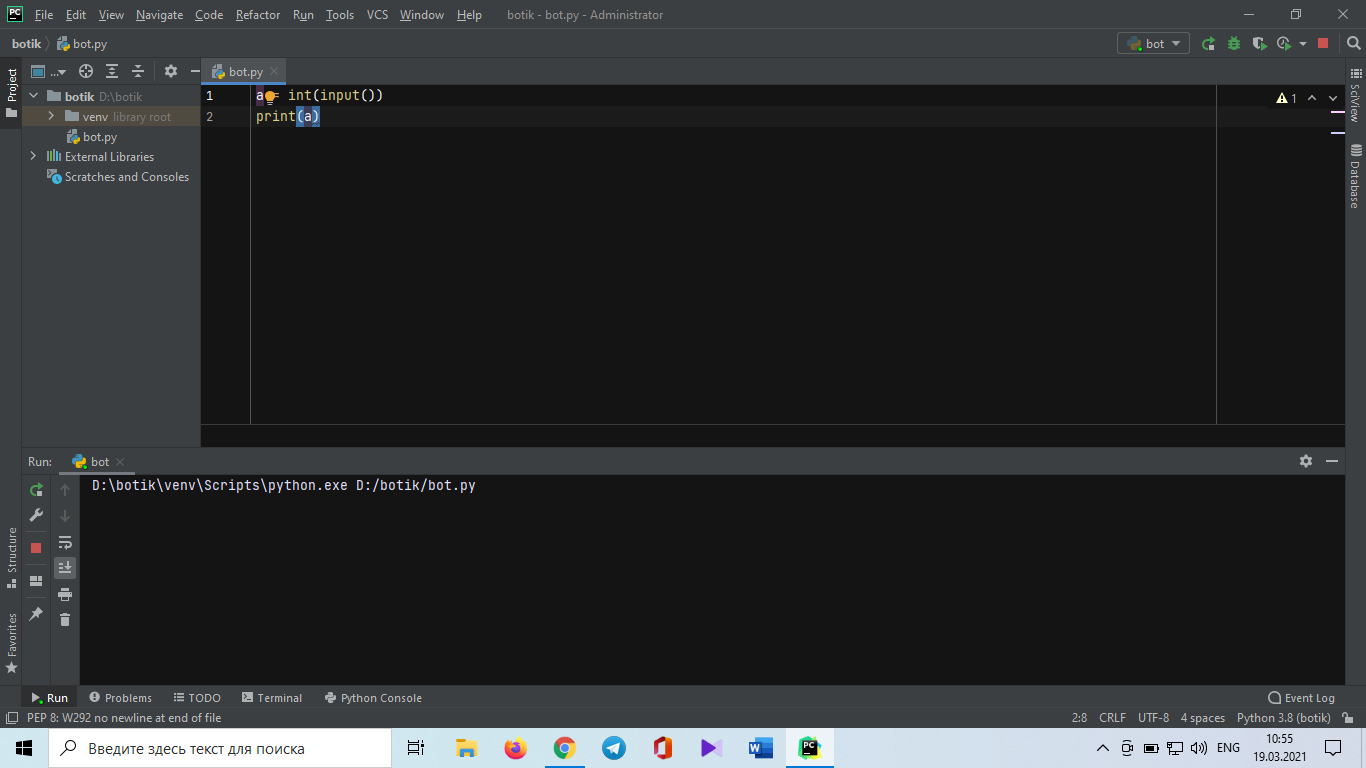Open the Navigate menu
Image resolution: width=1366 pixels, height=768 pixels.
160,15
